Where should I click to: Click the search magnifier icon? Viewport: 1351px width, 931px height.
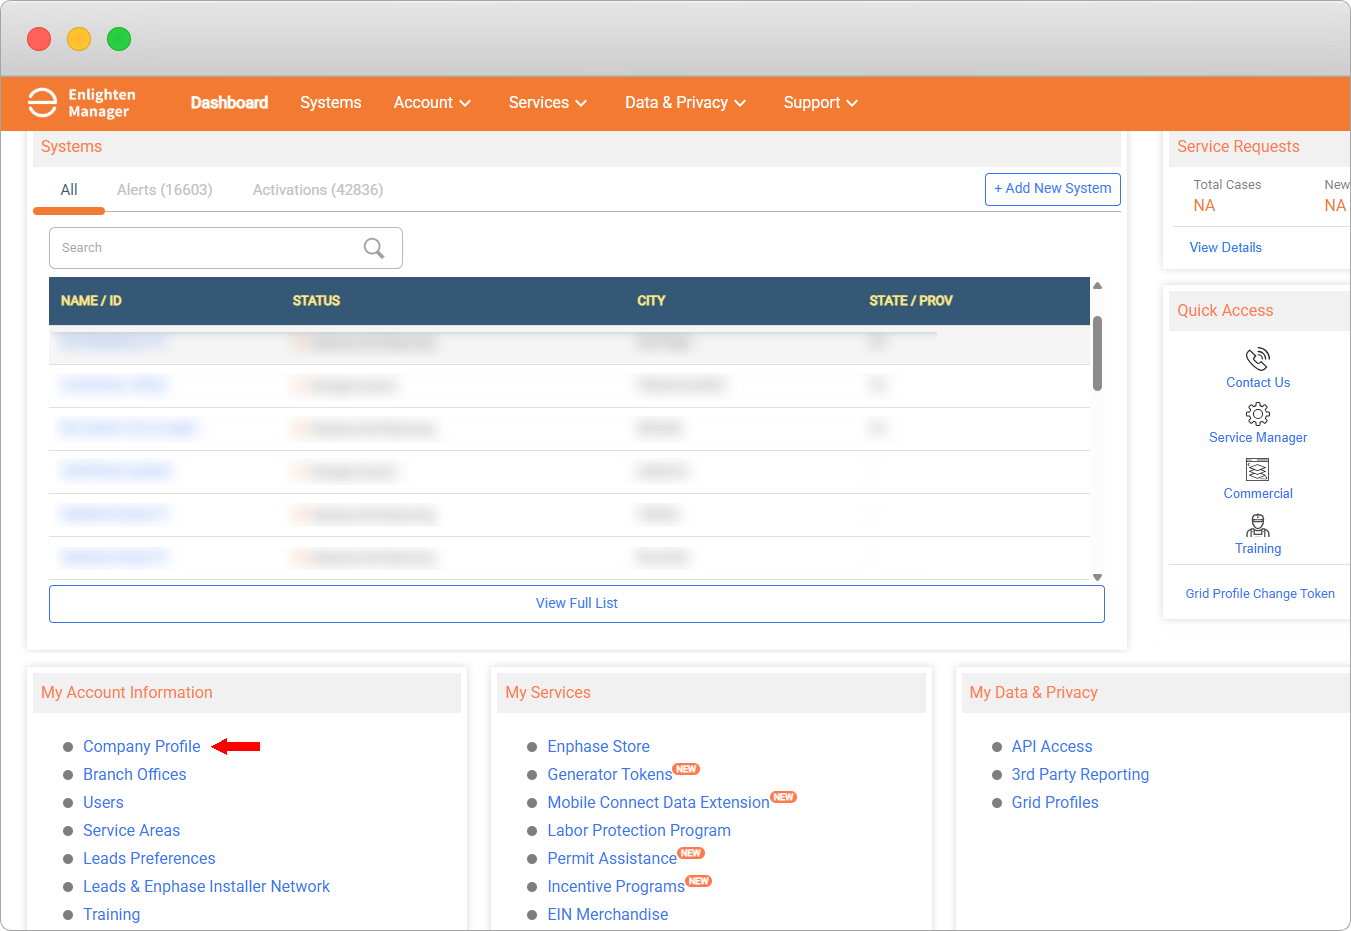[374, 248]
